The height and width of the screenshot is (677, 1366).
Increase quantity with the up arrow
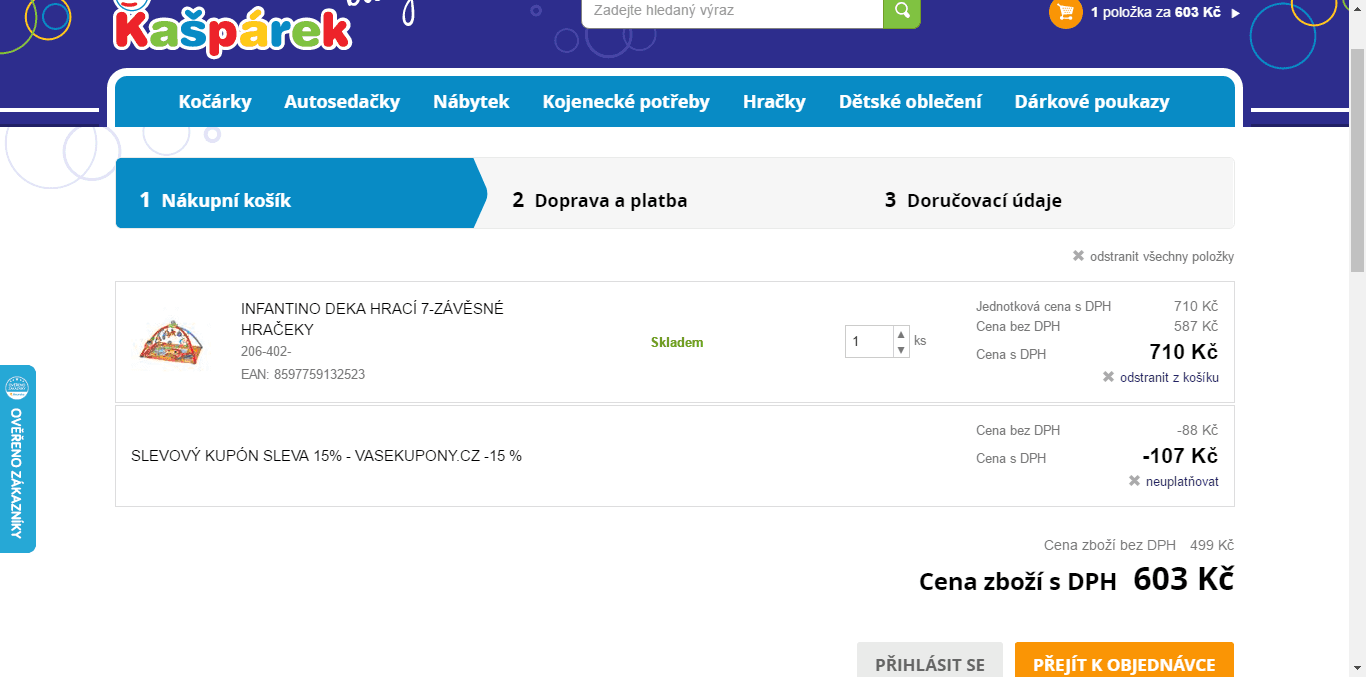(x=901, y=334)
